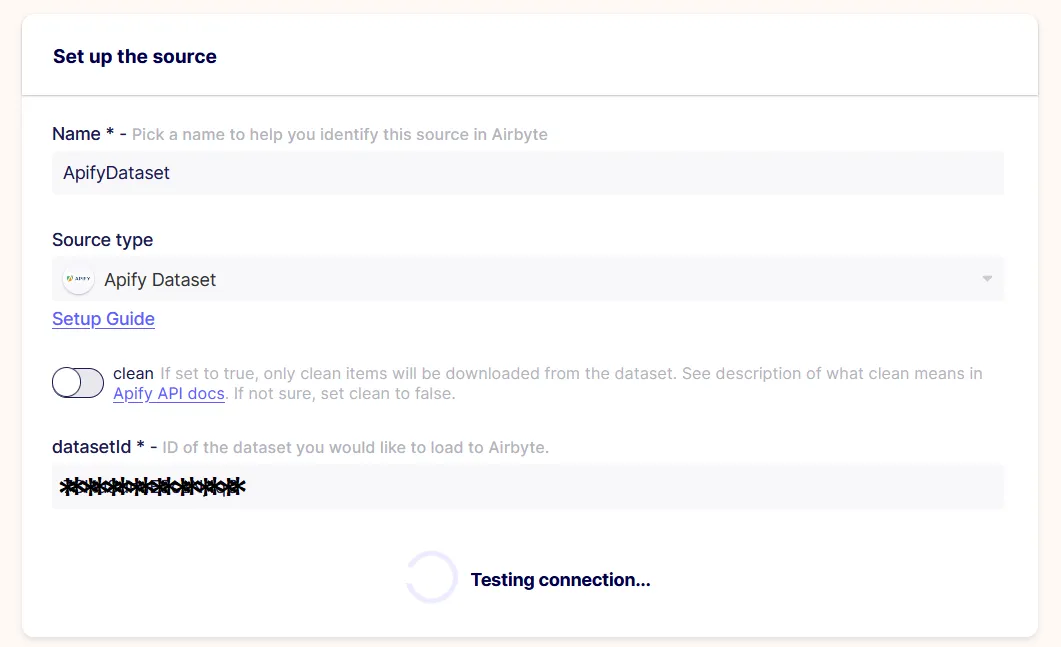Open the Apify API docs link

(x=168, y=393)
